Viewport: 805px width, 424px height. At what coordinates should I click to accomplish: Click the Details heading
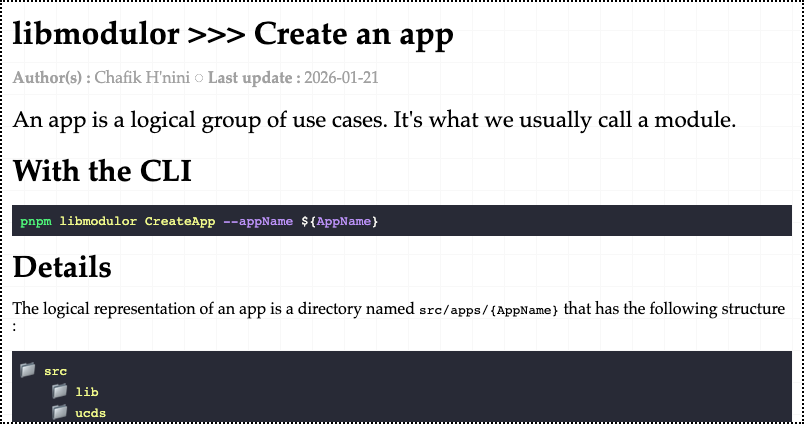click(x=62, y=267)
